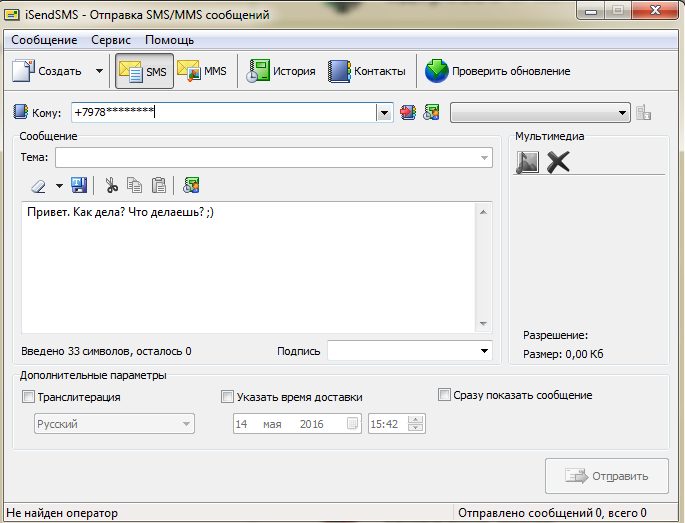This screenshot has width=685, height=523.
Task: Click the greyed operator info icon
Action: click(x=643, y=112)
